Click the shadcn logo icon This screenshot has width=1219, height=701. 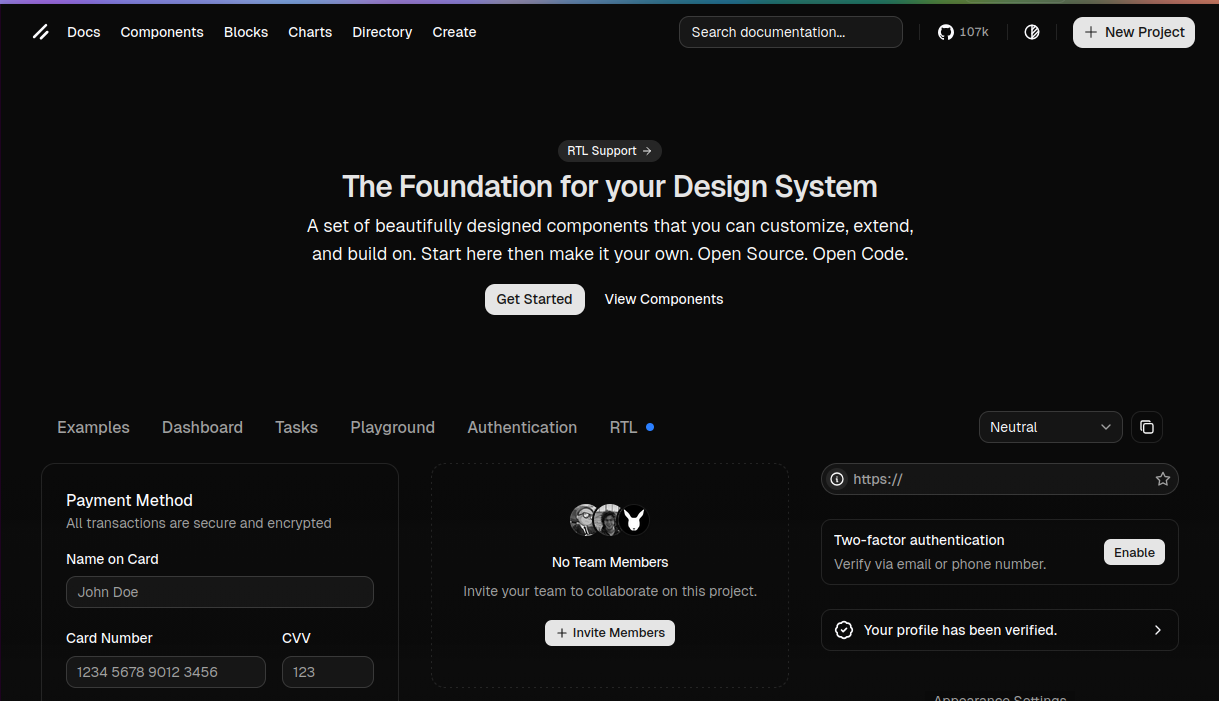click(x=40, y=32)
